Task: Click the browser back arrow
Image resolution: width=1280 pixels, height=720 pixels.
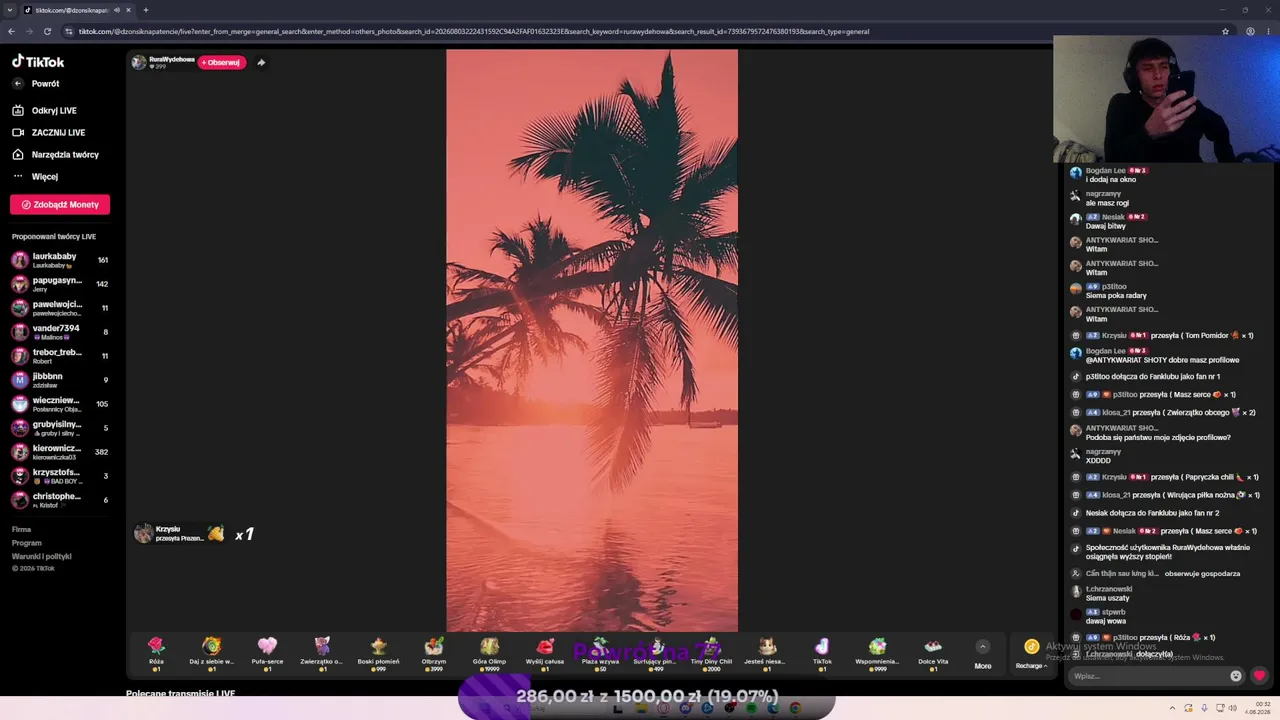Action: coord(11,31)
